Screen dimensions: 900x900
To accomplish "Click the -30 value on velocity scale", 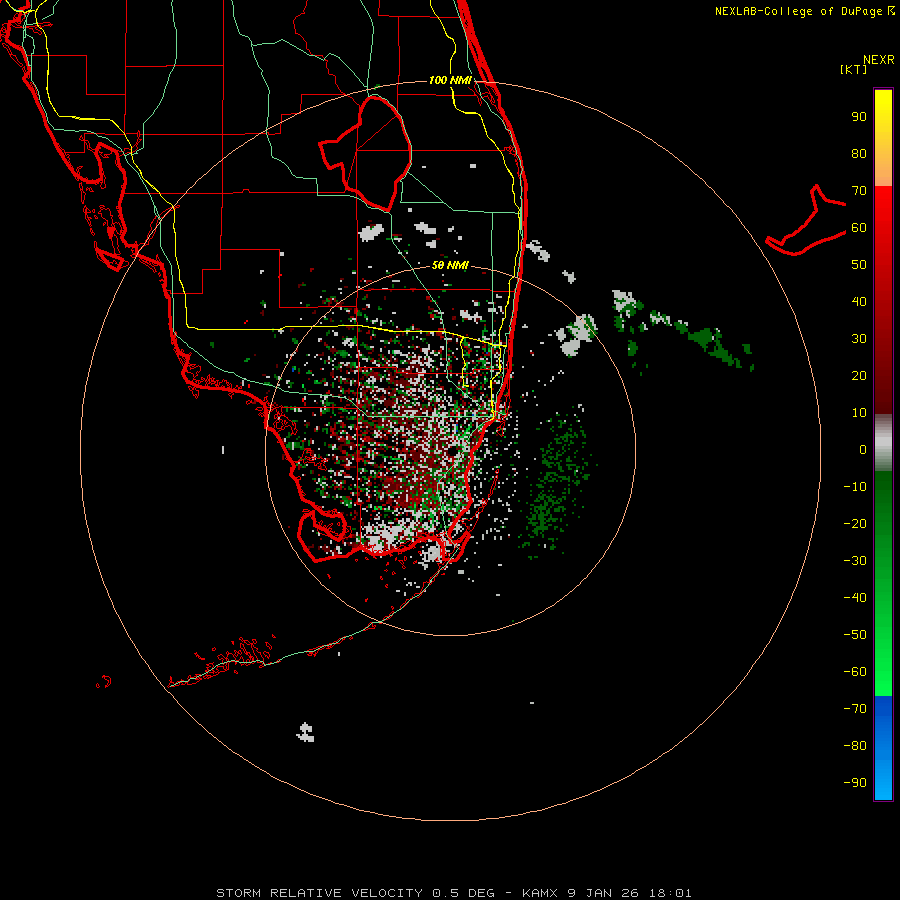I will click(855, 561).
